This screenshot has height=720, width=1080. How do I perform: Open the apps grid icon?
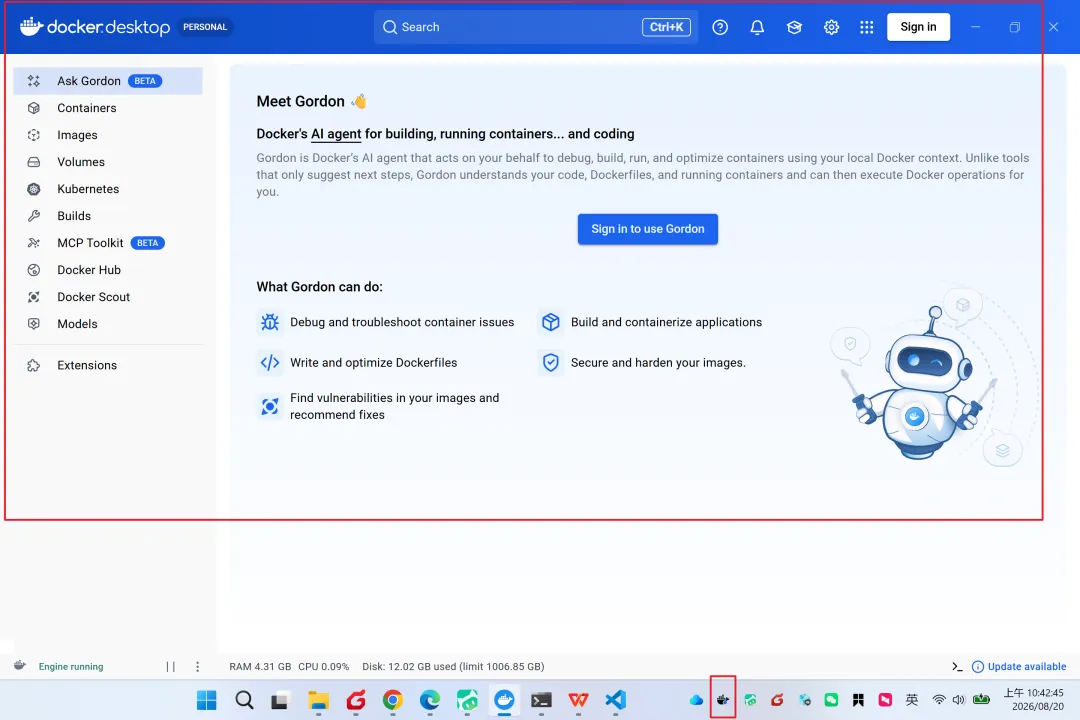click(866, 27)
